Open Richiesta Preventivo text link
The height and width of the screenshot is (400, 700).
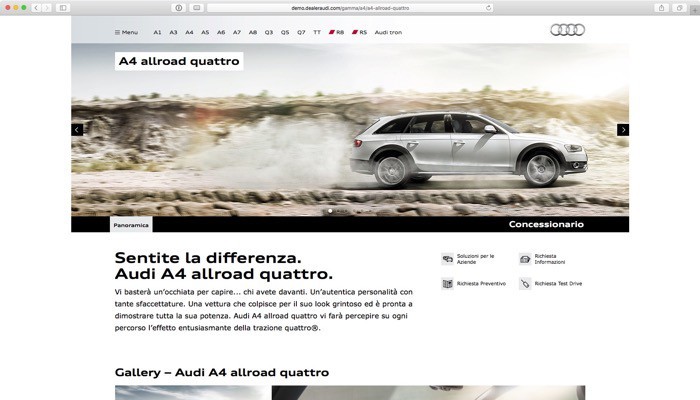481,283
